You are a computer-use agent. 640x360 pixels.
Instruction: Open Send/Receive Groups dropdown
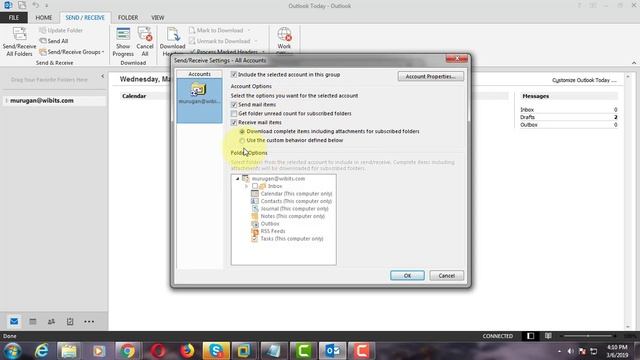[x=72, y=52]
